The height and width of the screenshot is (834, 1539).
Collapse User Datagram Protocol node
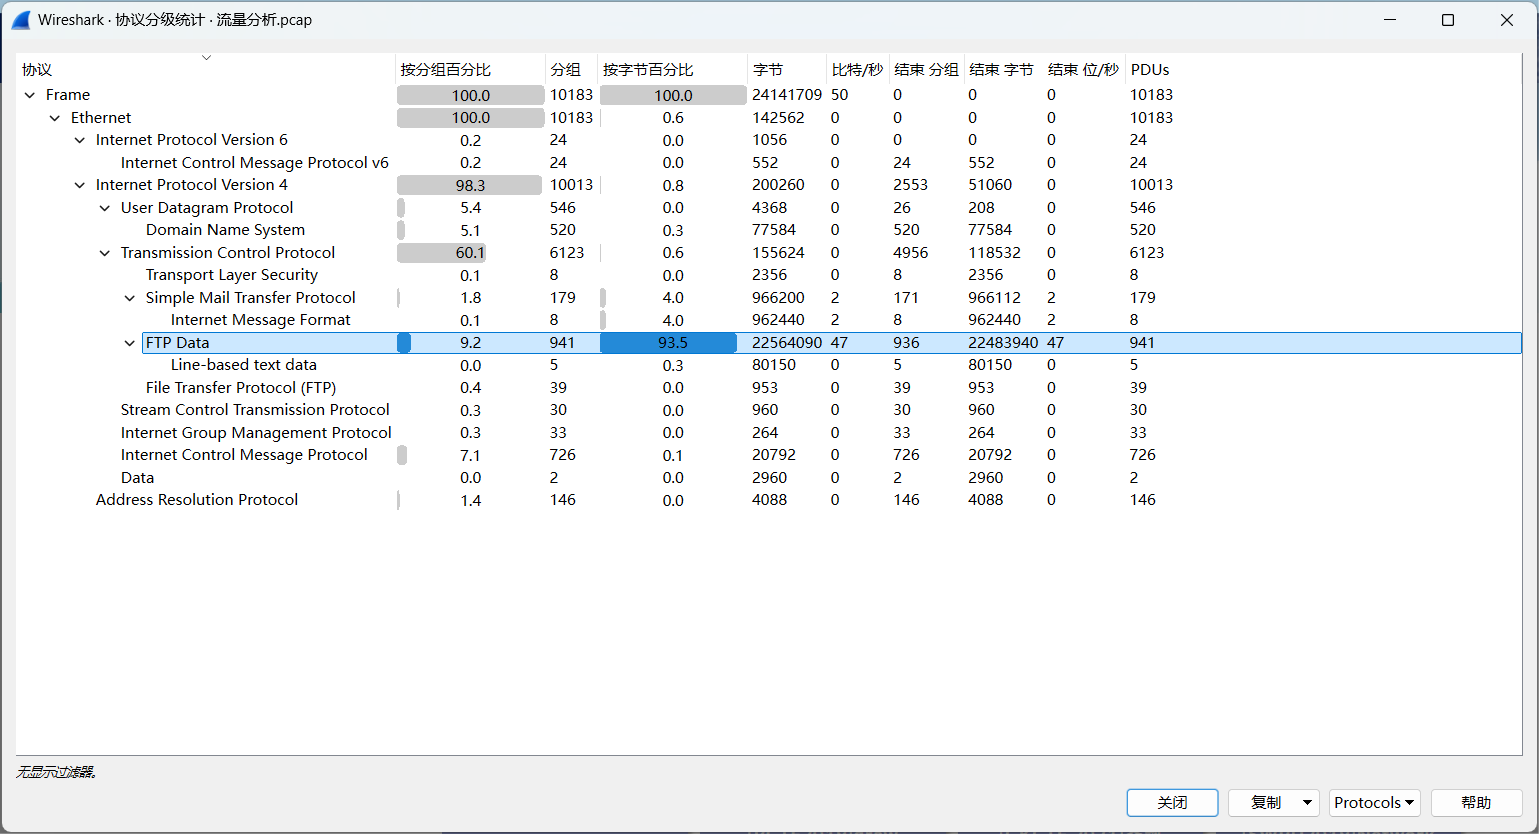(105, 208)
